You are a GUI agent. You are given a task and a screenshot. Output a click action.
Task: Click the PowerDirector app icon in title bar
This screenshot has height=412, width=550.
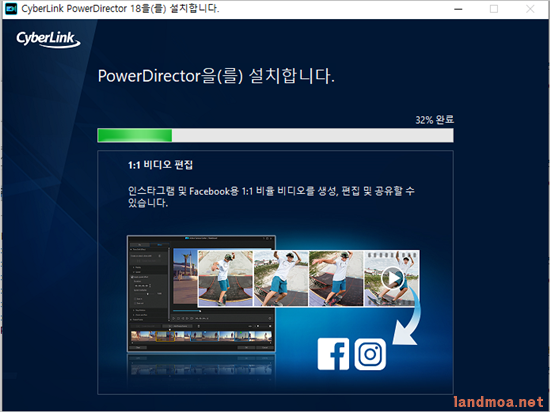tap(11, 9)
